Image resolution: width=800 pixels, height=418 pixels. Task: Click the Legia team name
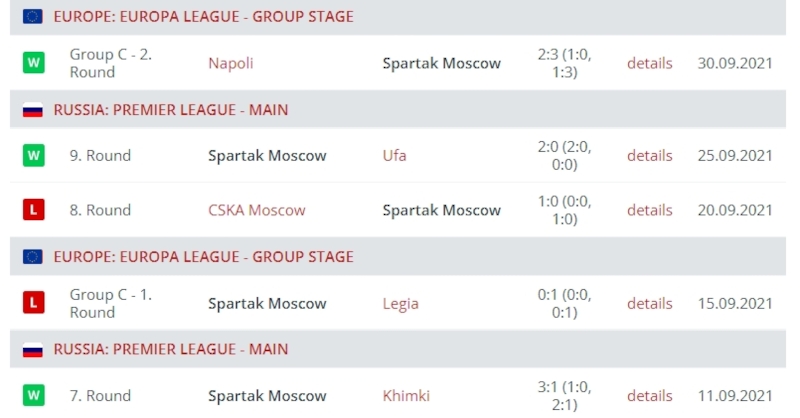click(400, 303)
